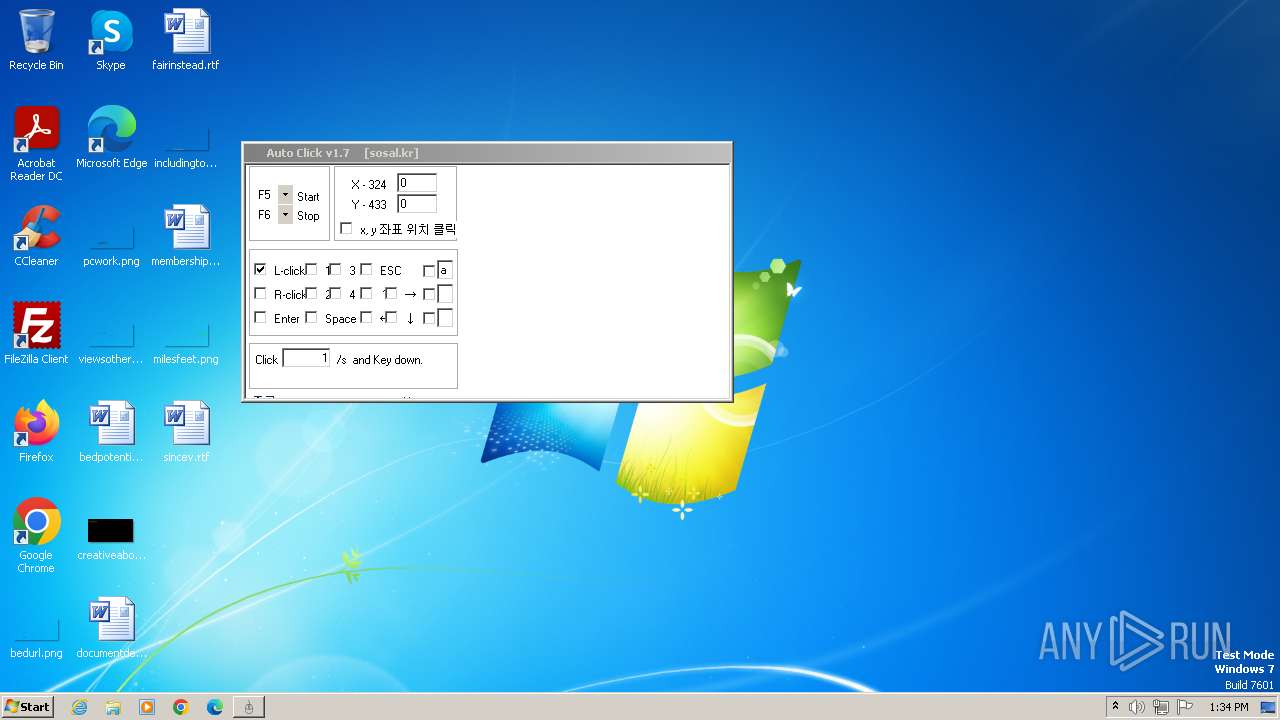Open the network tray icon
Image resolution: width=1280 pixels, height=720 pixels.
coord(1161,707)
